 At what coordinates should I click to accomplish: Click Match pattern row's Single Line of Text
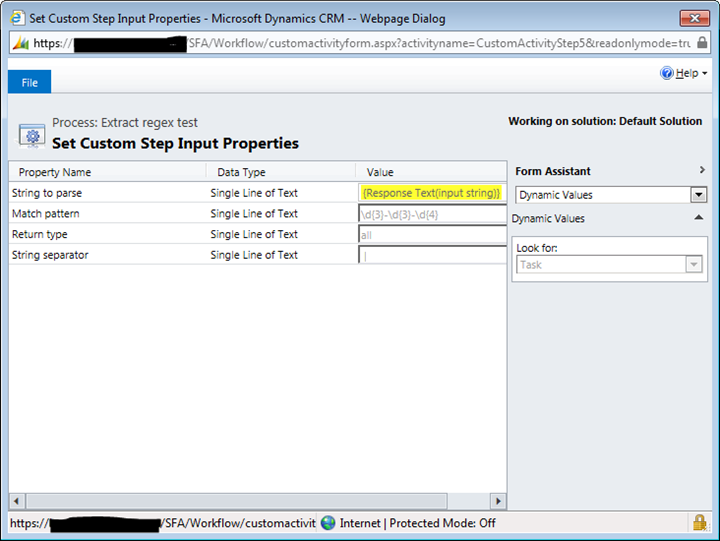254,214
